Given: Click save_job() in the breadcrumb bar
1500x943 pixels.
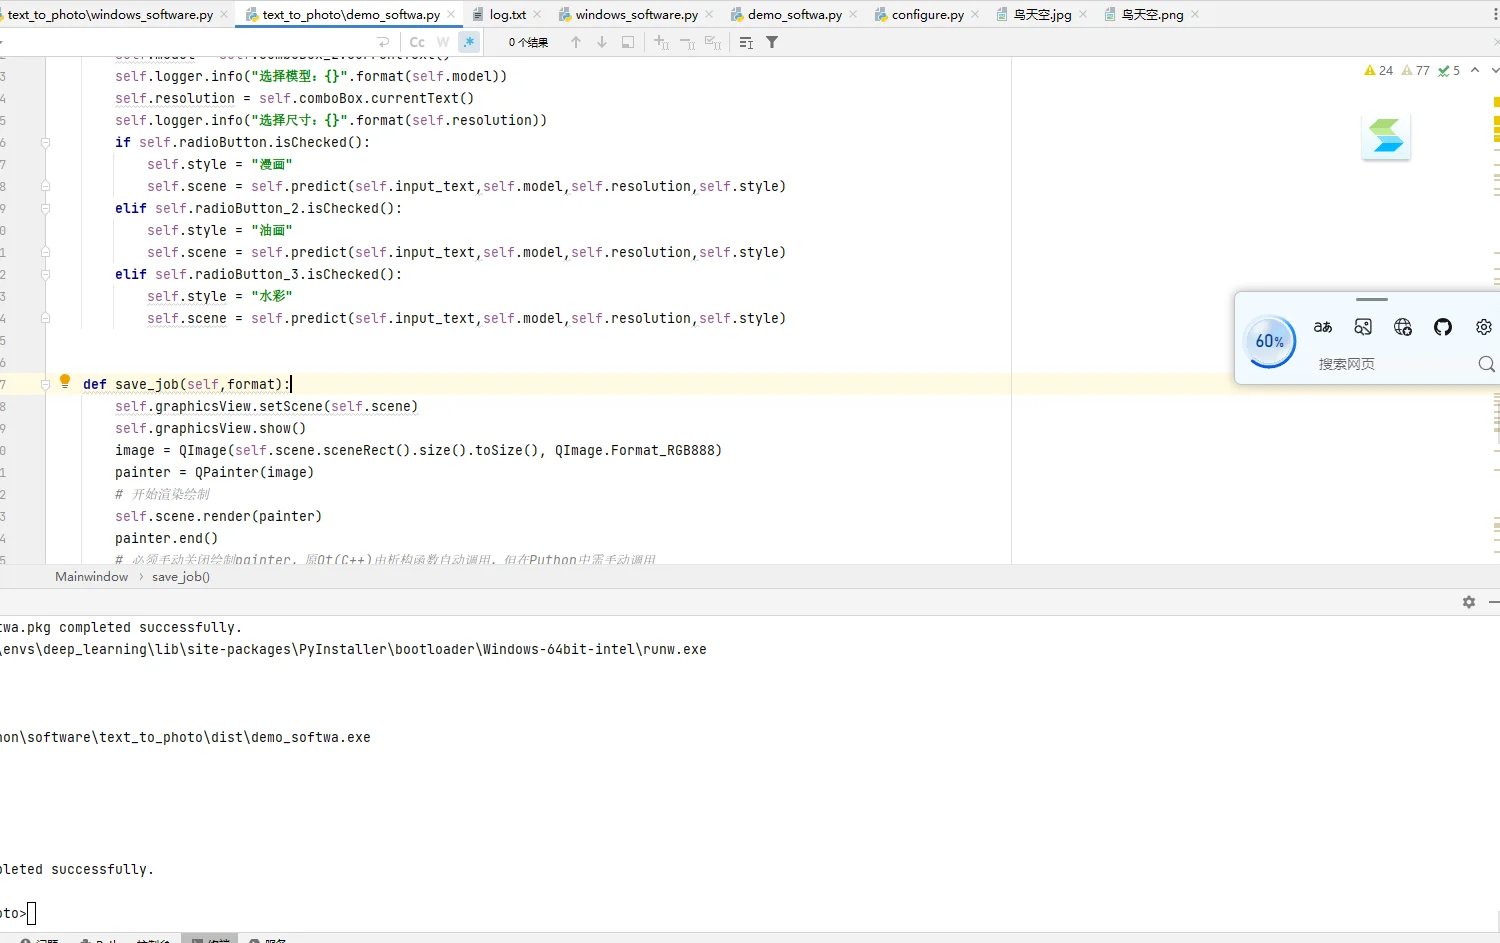Looking at the screenshot, I should [181, 577].
